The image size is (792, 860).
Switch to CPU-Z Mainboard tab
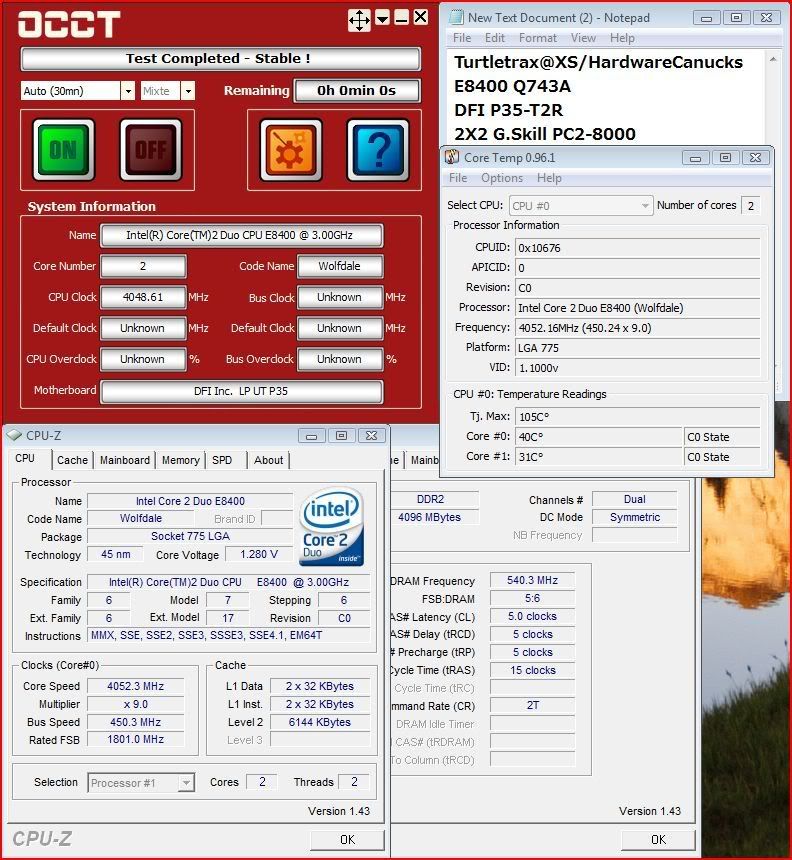pyautogui.click(x=125, y=460)
